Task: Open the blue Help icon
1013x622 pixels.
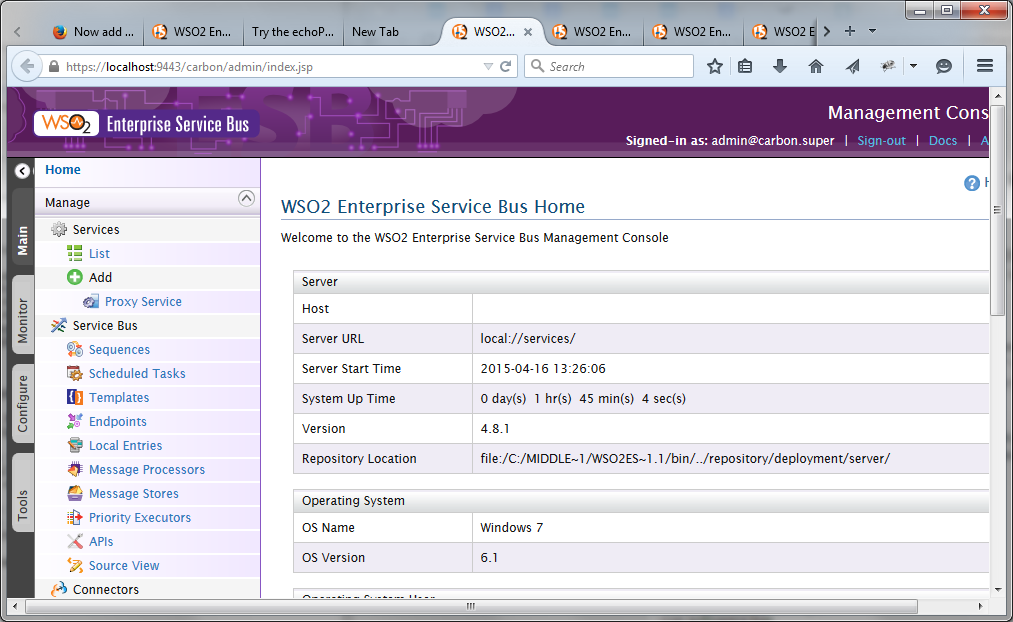Action: pos(972,183)
